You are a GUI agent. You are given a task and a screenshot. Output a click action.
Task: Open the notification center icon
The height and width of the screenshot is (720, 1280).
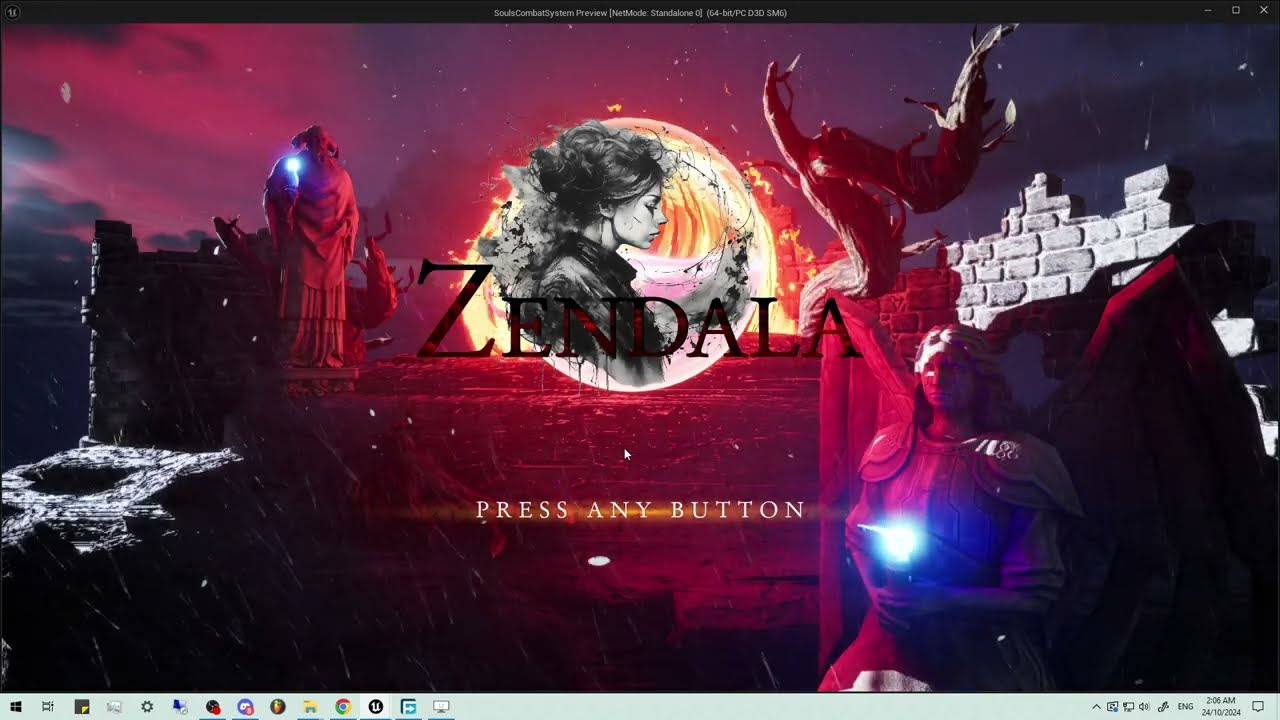coord(1258,707)
